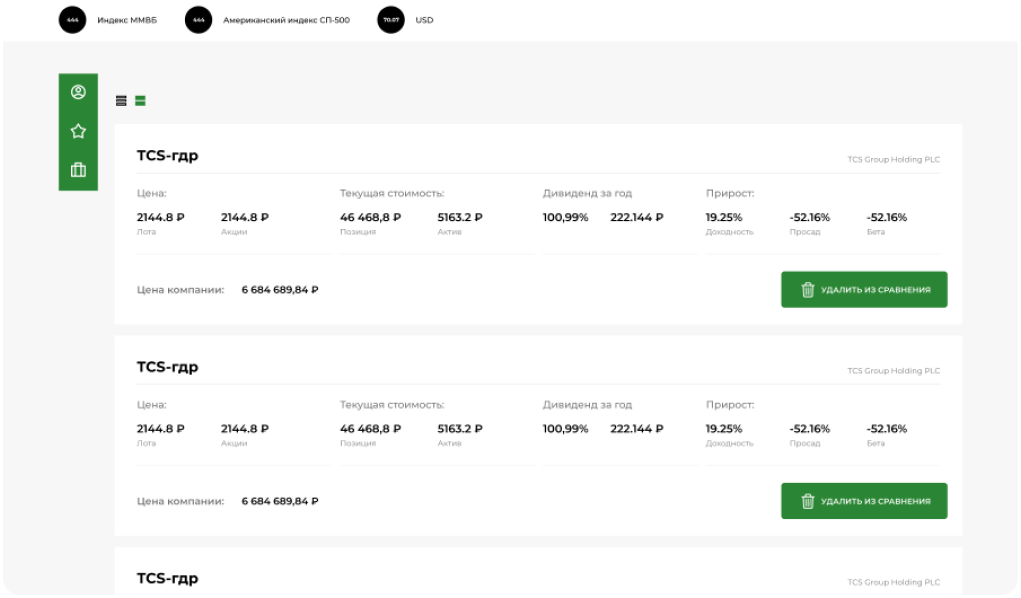Open the user profile sidebar icon

point(78,92)
